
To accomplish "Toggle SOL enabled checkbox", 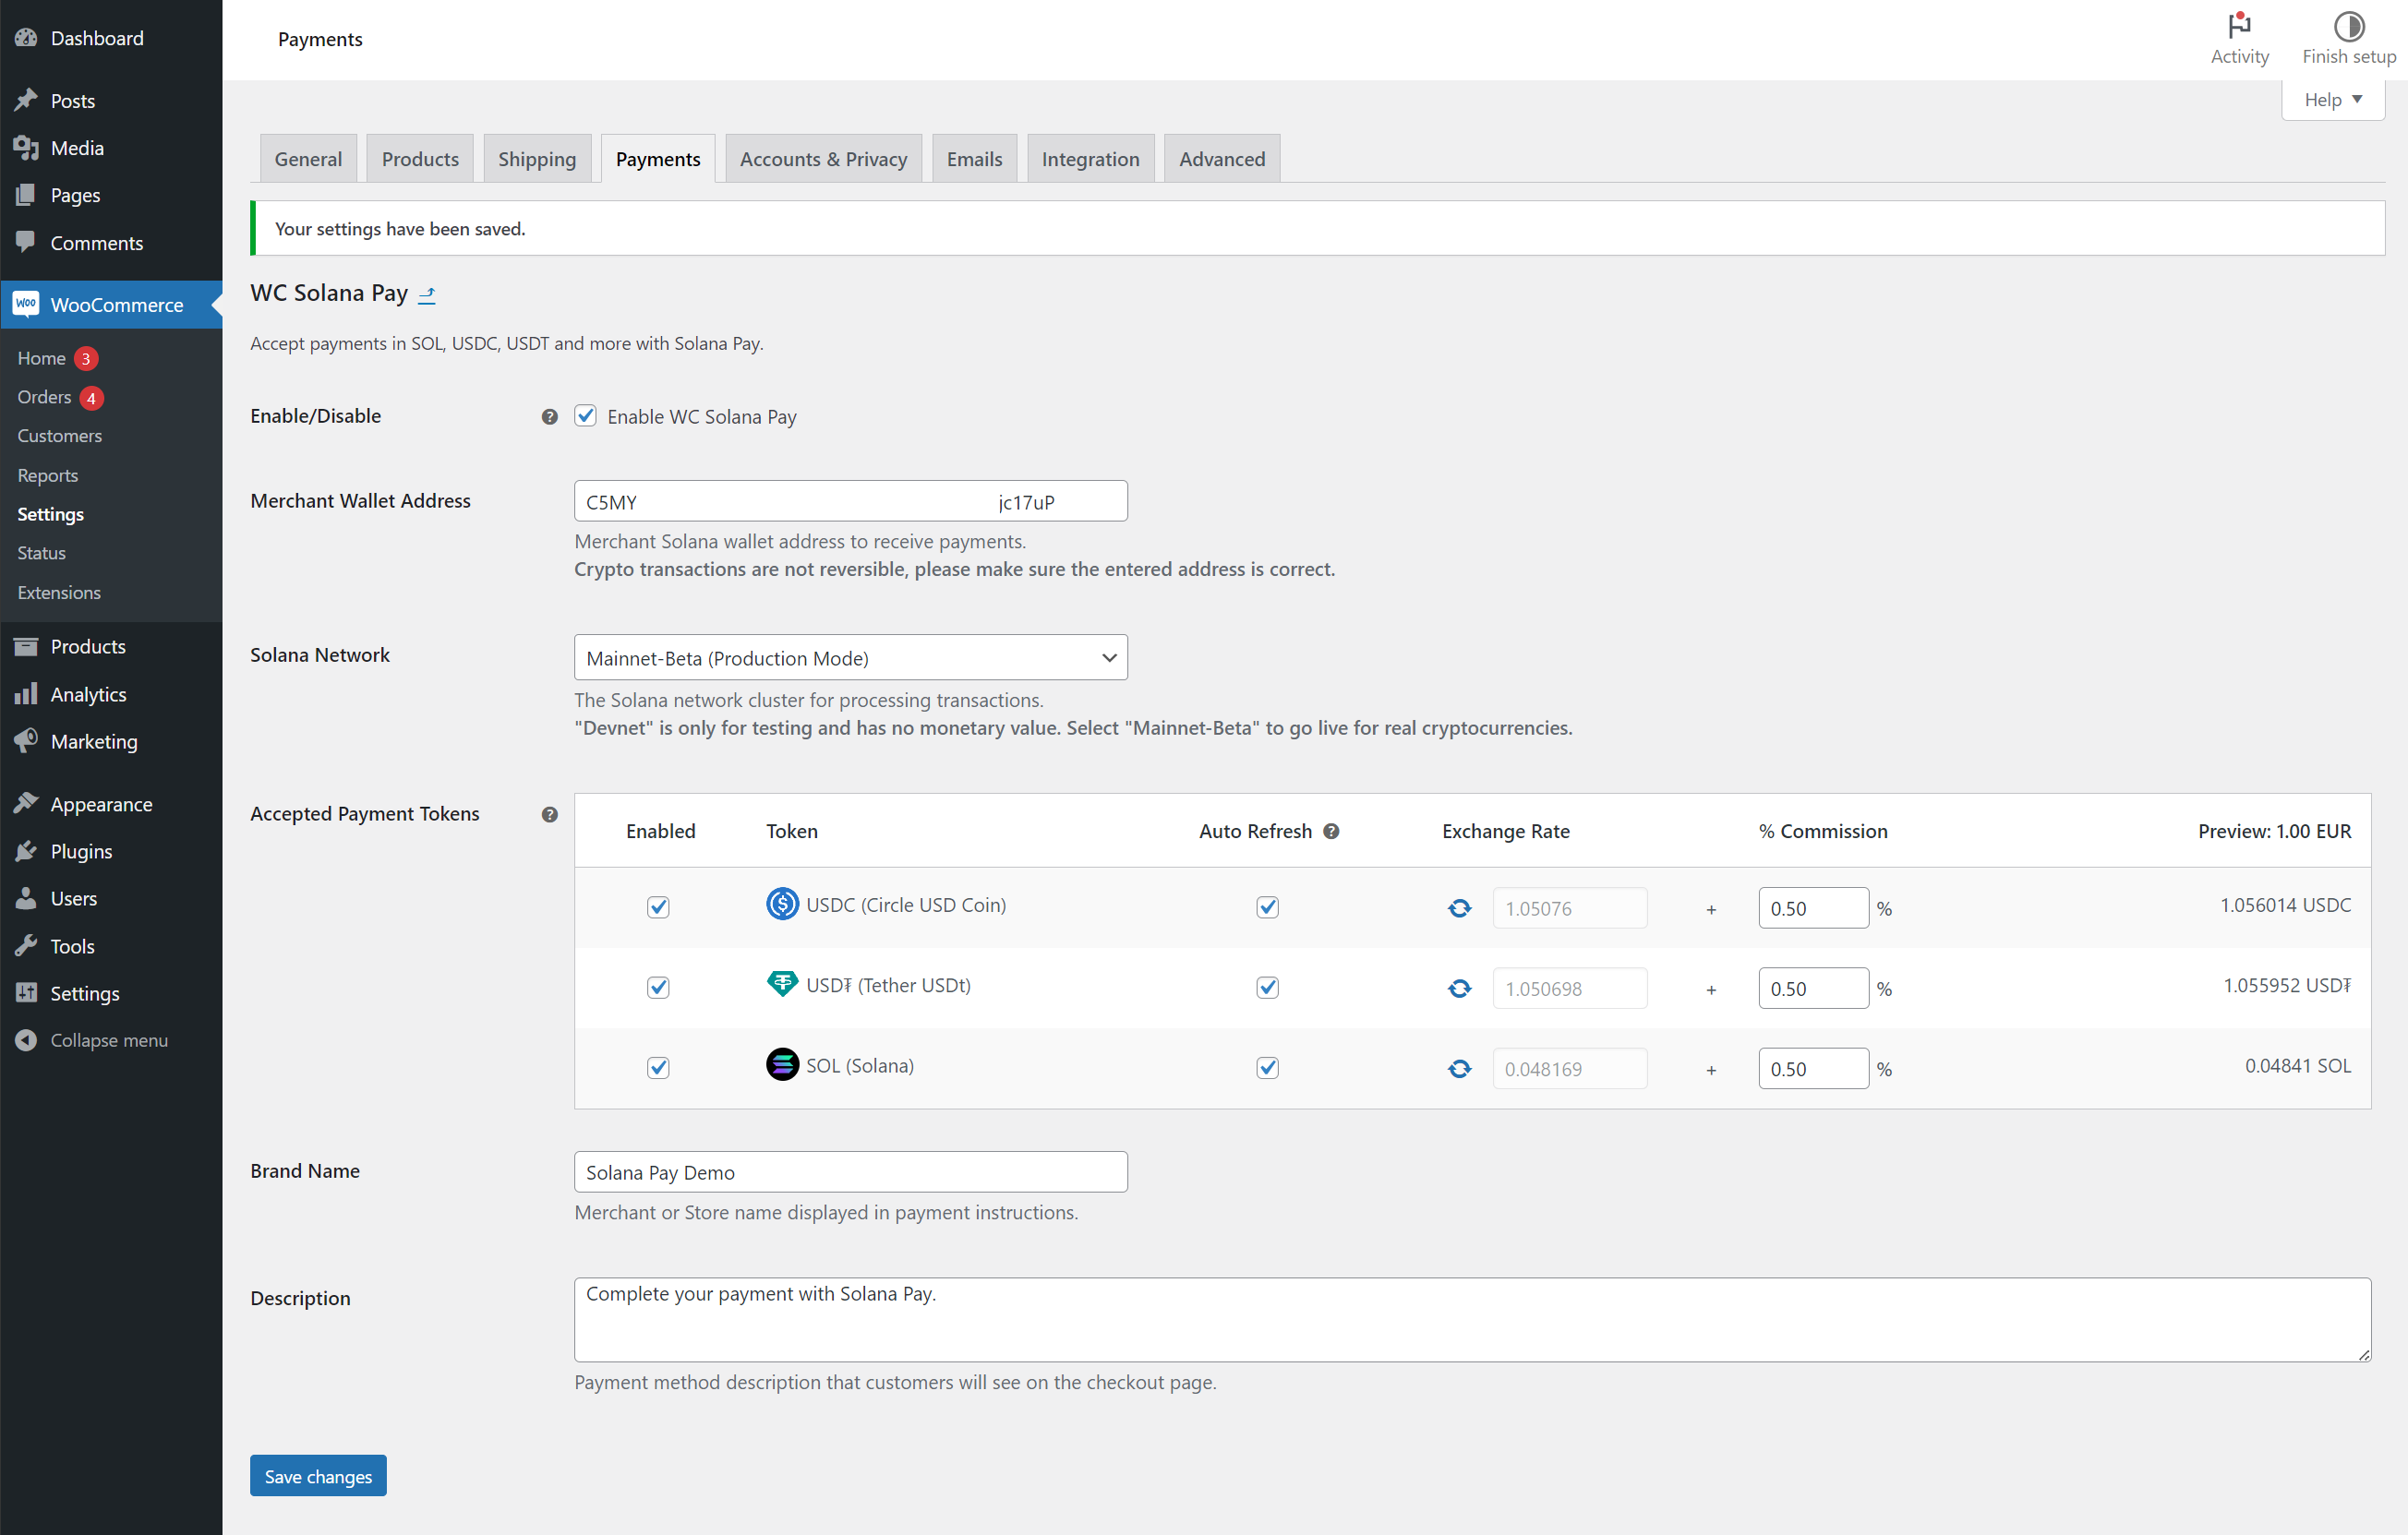I will 657,1067.
